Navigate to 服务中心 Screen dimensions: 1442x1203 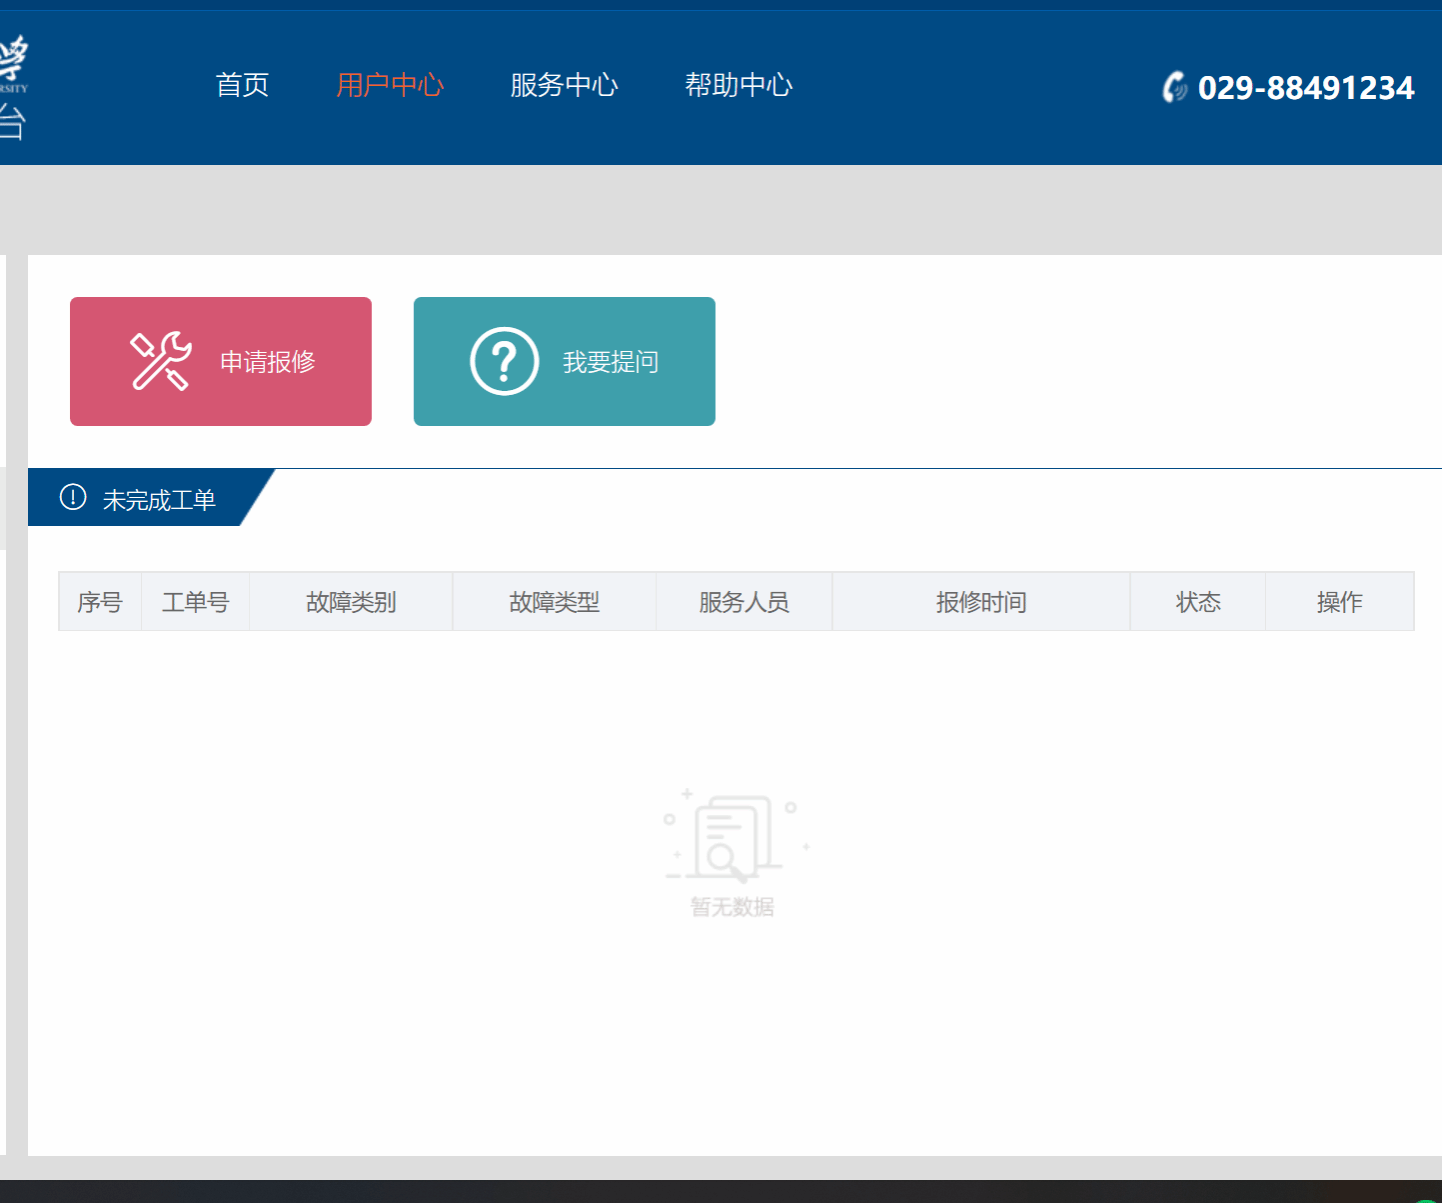pos(564,85)
